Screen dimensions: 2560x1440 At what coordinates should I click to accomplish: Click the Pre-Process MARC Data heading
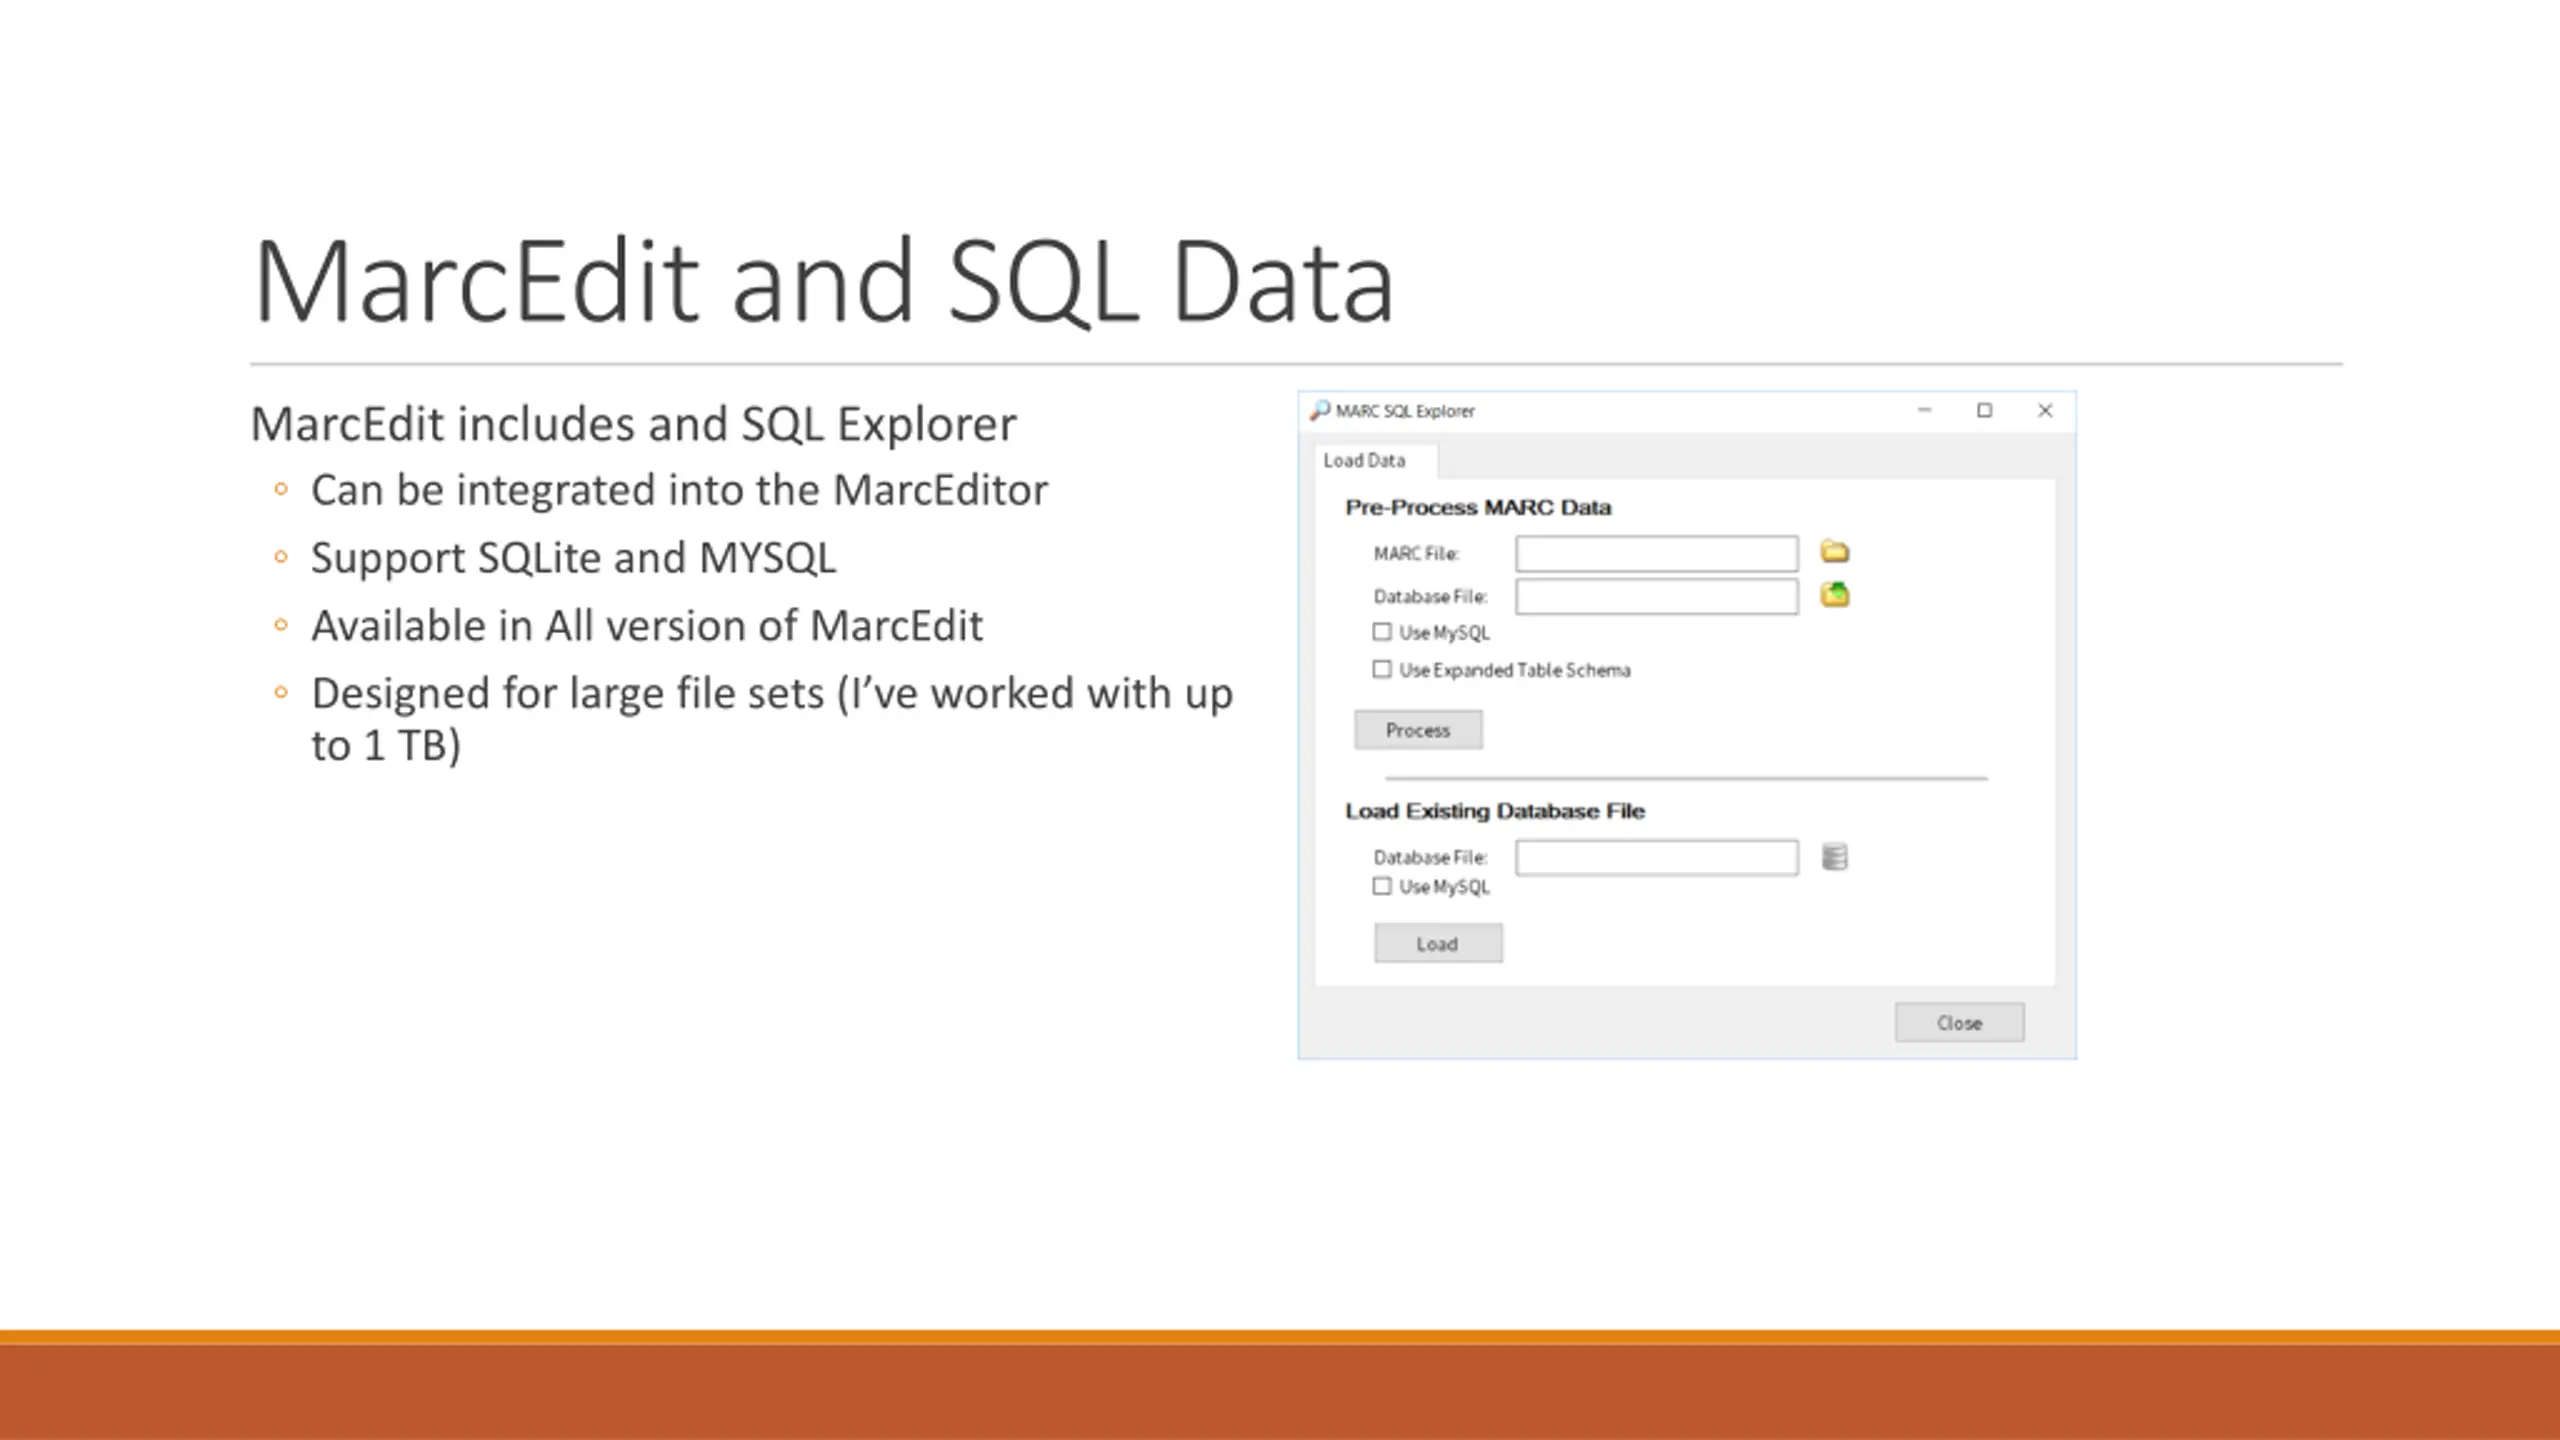tap(1478, 508)
